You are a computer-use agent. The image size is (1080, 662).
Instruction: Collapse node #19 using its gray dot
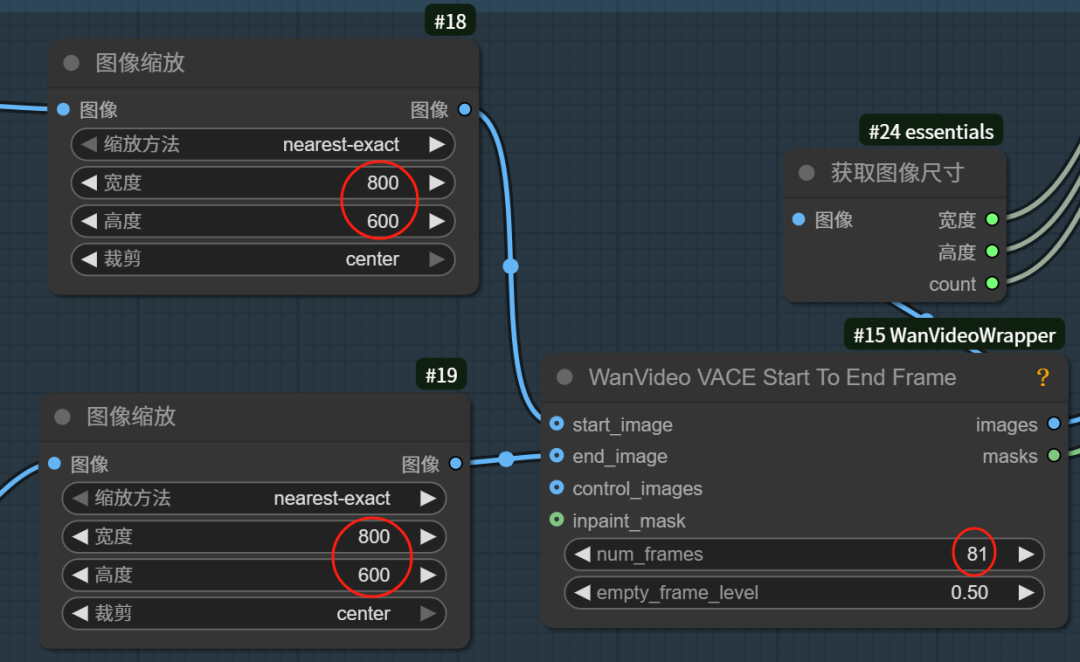(x=62, y=417)
